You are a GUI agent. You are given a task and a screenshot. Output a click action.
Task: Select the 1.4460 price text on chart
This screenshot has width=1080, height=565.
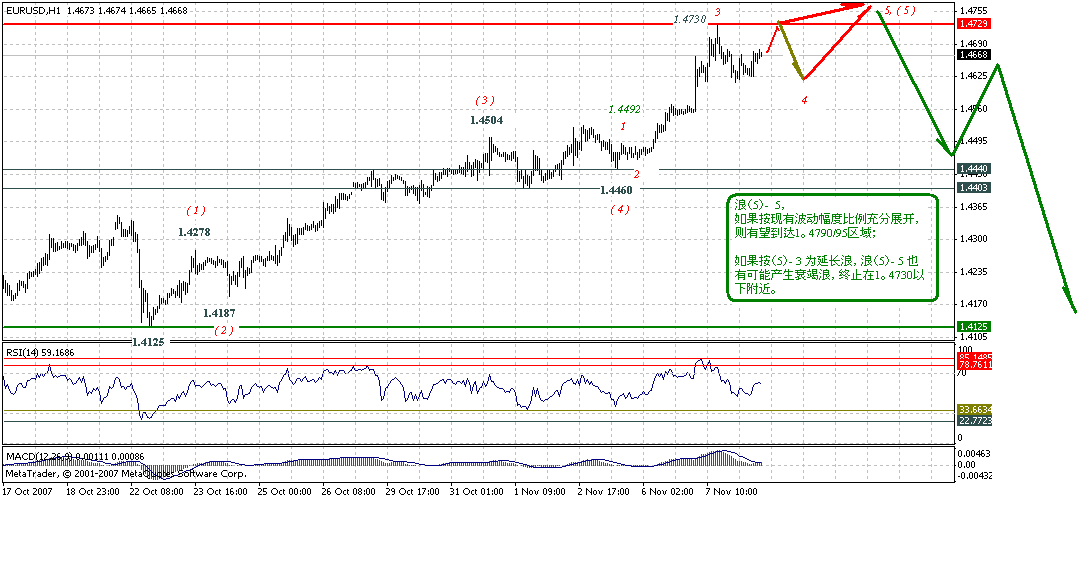616,190
